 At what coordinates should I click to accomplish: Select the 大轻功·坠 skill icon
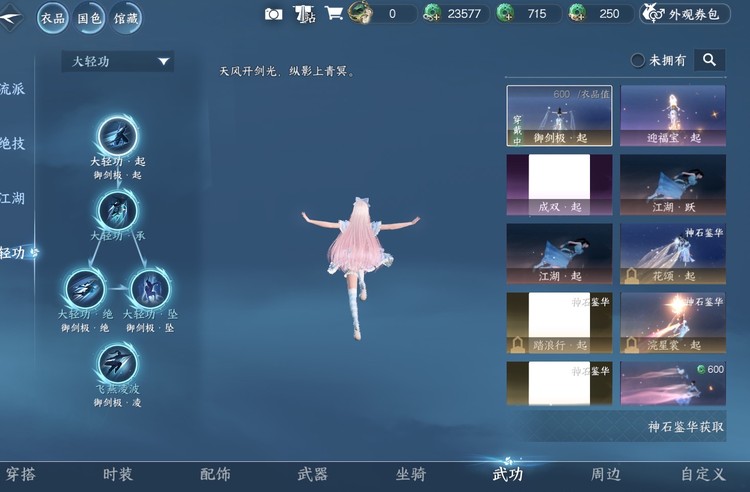tap(150, 289)
